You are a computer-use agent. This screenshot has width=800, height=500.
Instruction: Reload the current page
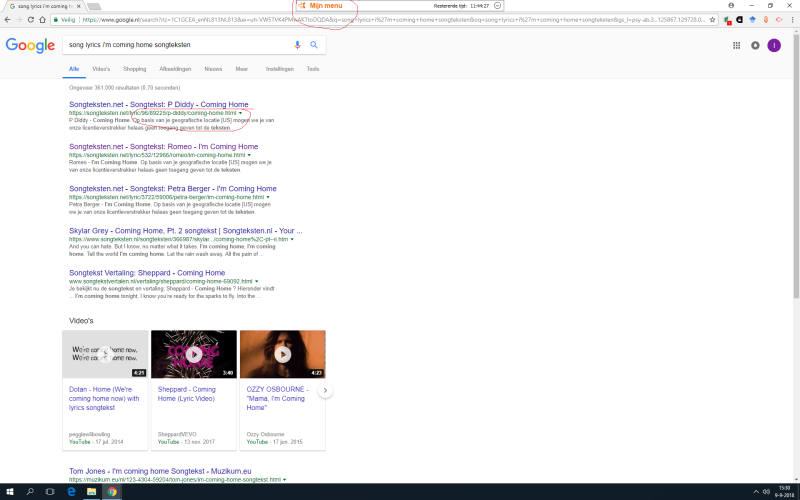(x=31, y=19)
